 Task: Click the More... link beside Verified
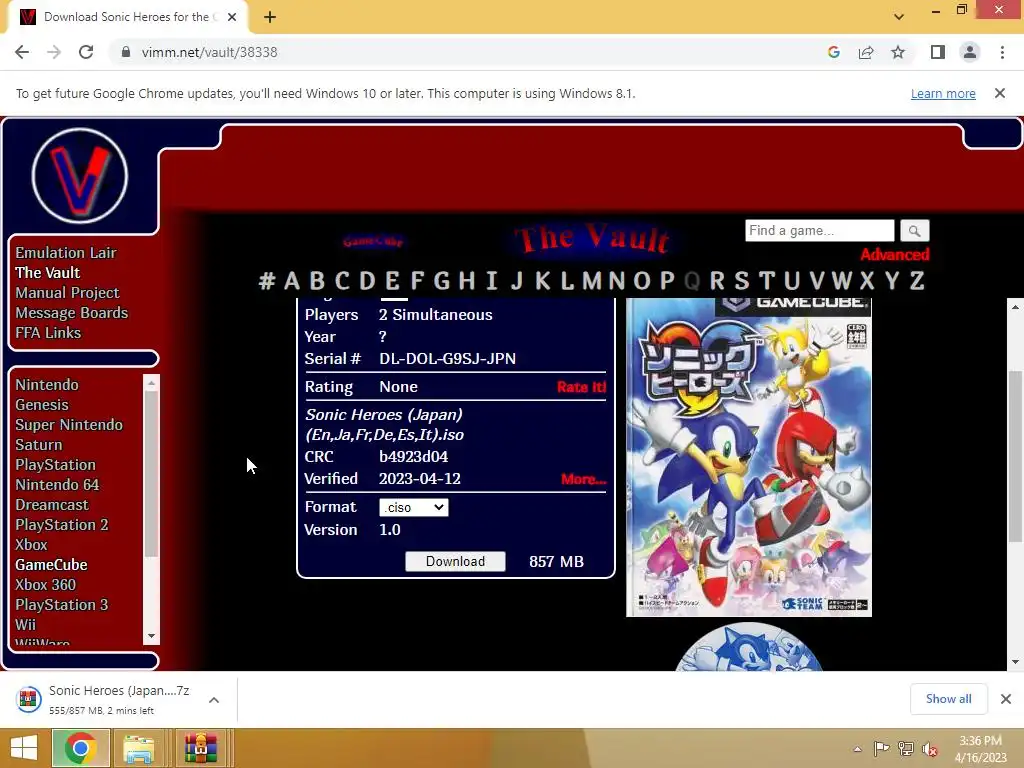584,479
